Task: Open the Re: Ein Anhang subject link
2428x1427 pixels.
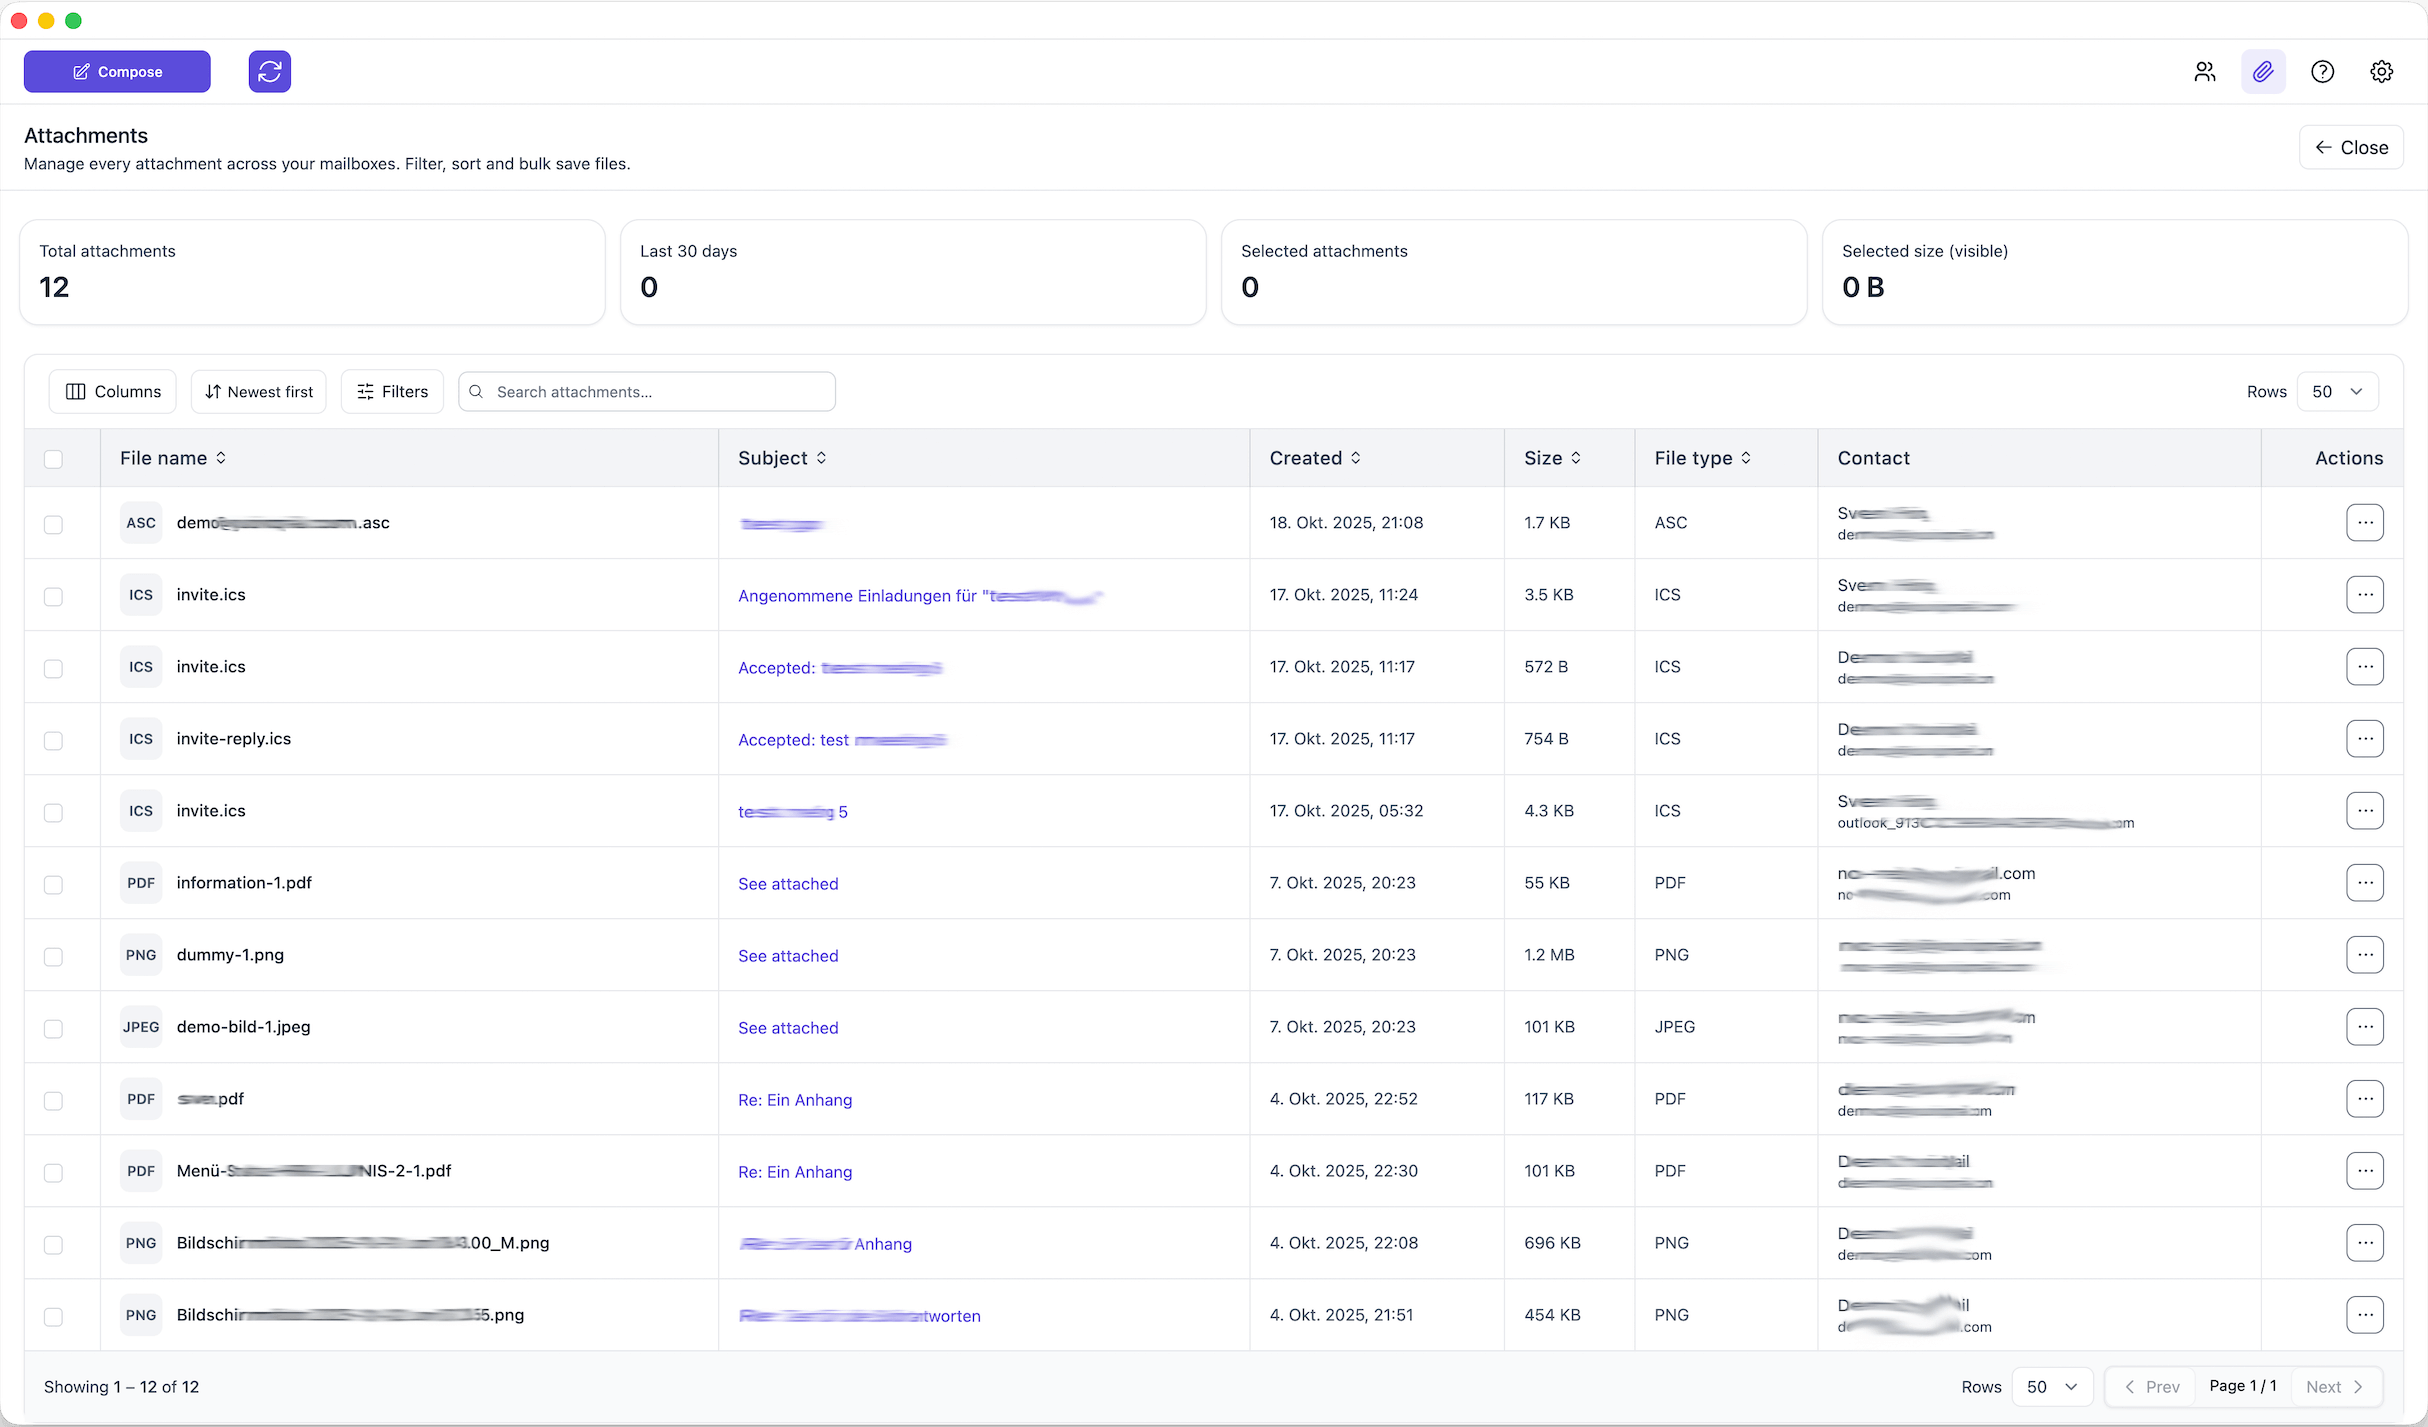Action: (795, 1100)
